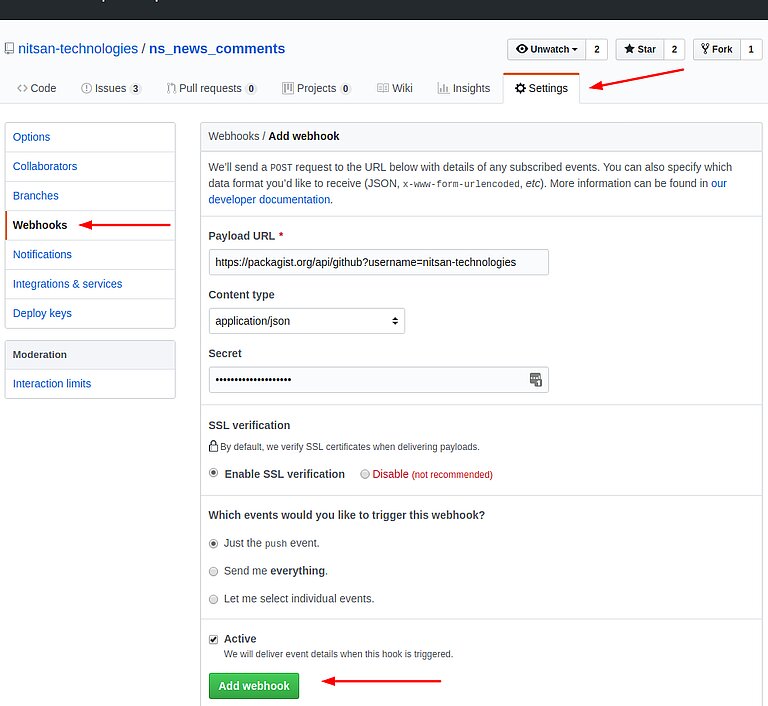Open the developer documentation link
The image size is (768, 706).
[269, 199]
